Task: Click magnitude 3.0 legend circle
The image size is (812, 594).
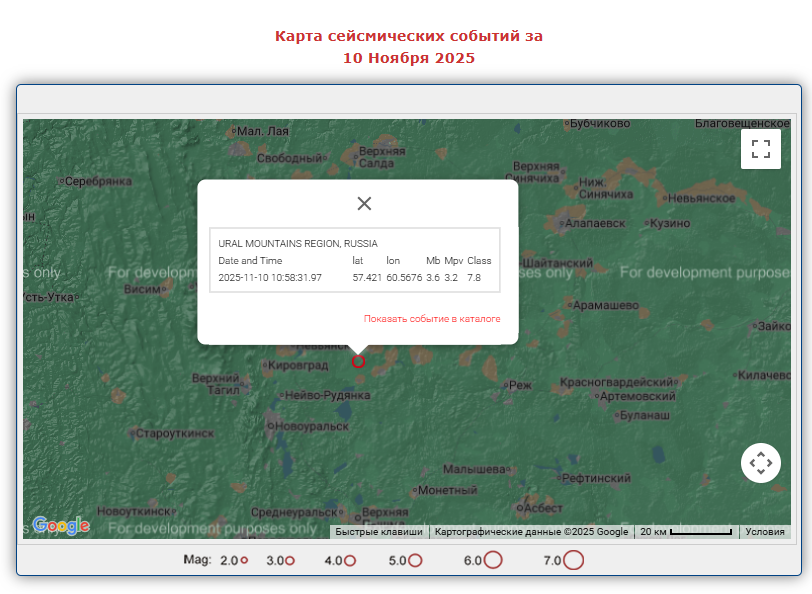Action: coord(290,560)
